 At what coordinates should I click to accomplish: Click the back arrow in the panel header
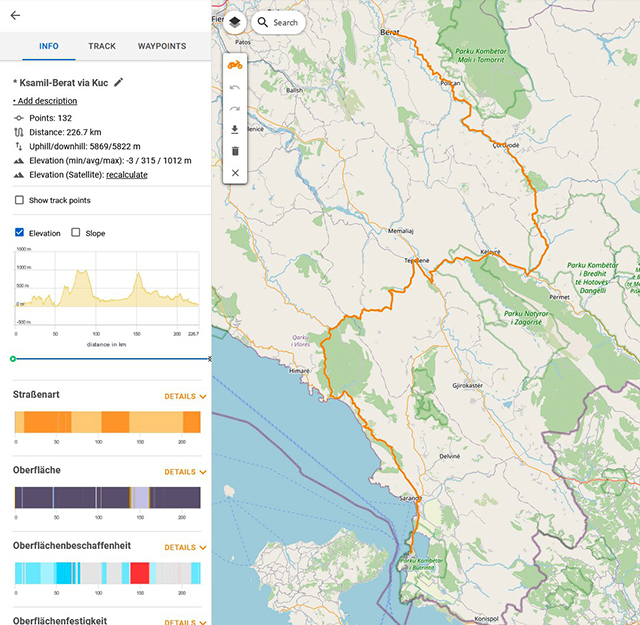(15, 15)
